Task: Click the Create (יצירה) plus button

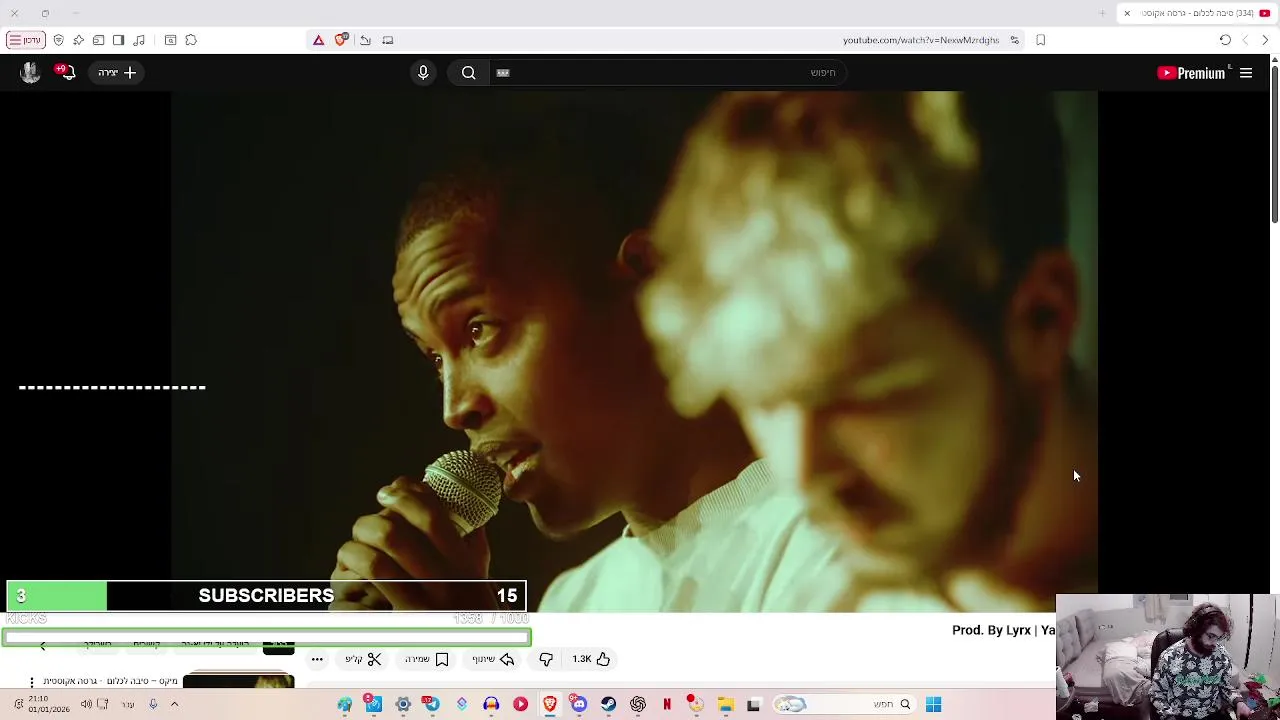Action: 116,72
